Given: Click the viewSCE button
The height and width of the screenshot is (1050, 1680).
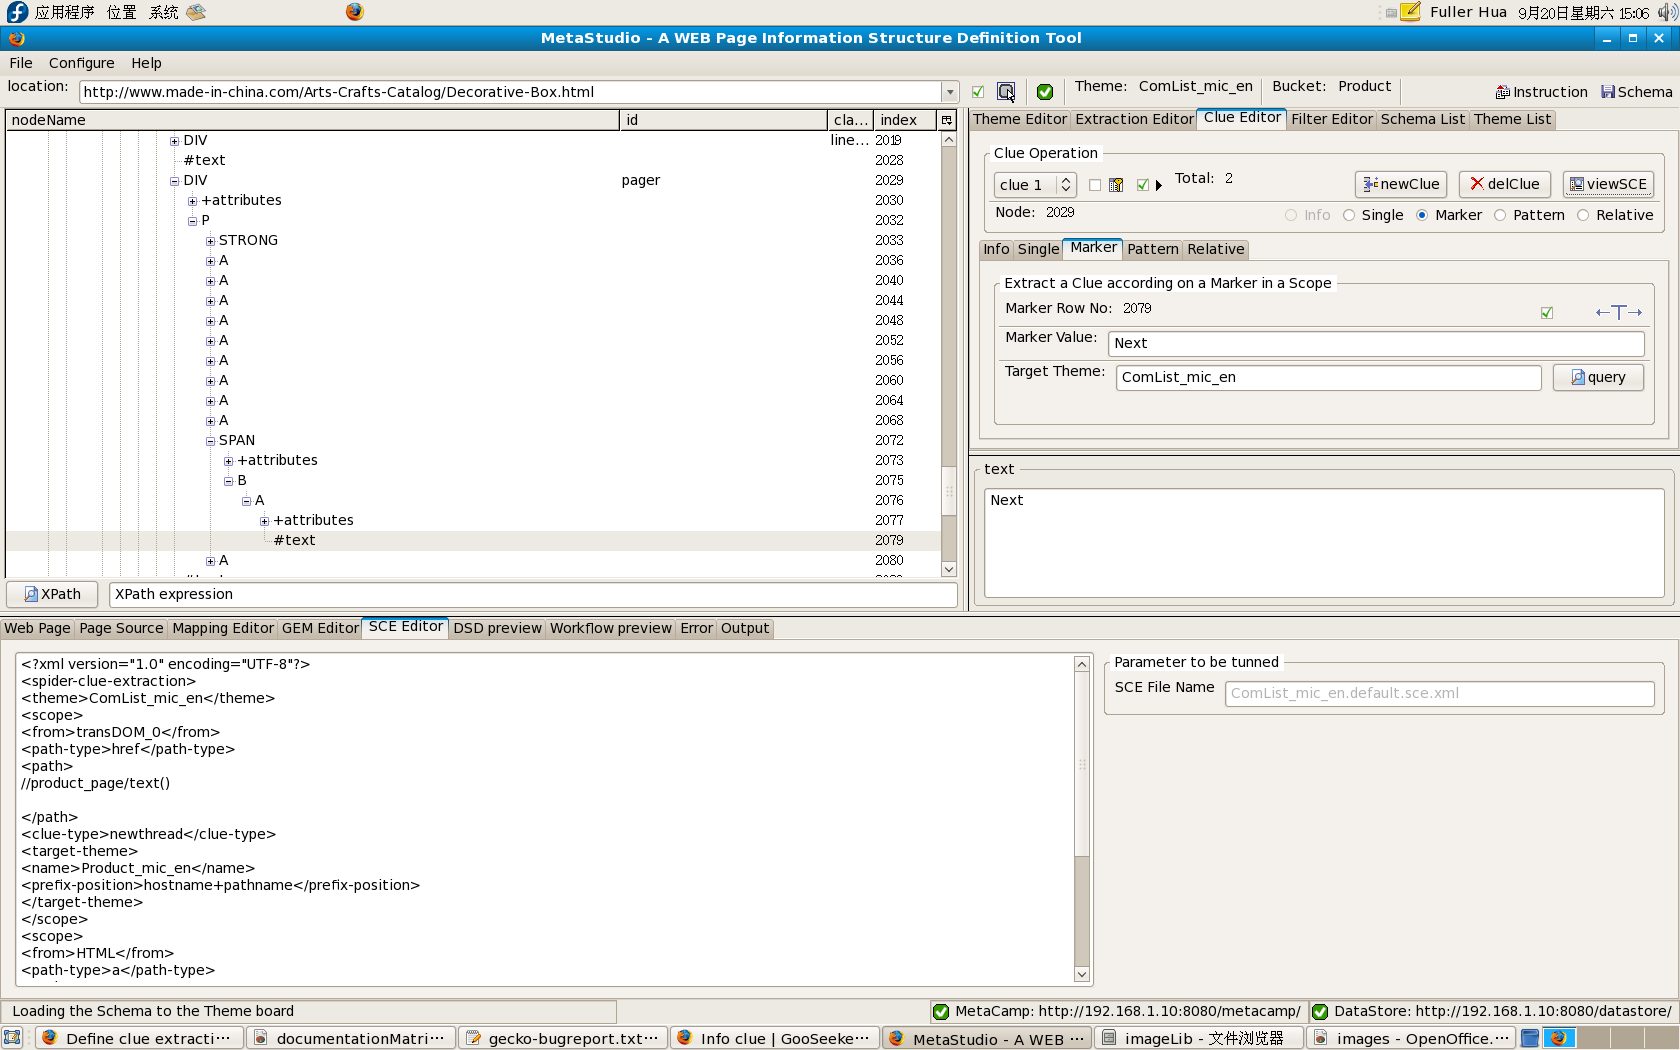Looking at the screenshot, I should point(1608,184).
